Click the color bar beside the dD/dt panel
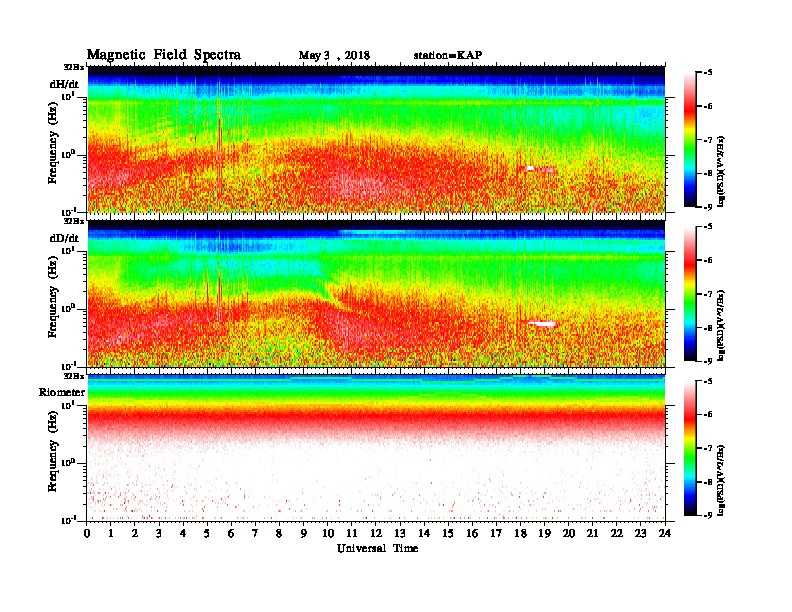792x612 pixels. pyautogui.click(x=690, y=294)
